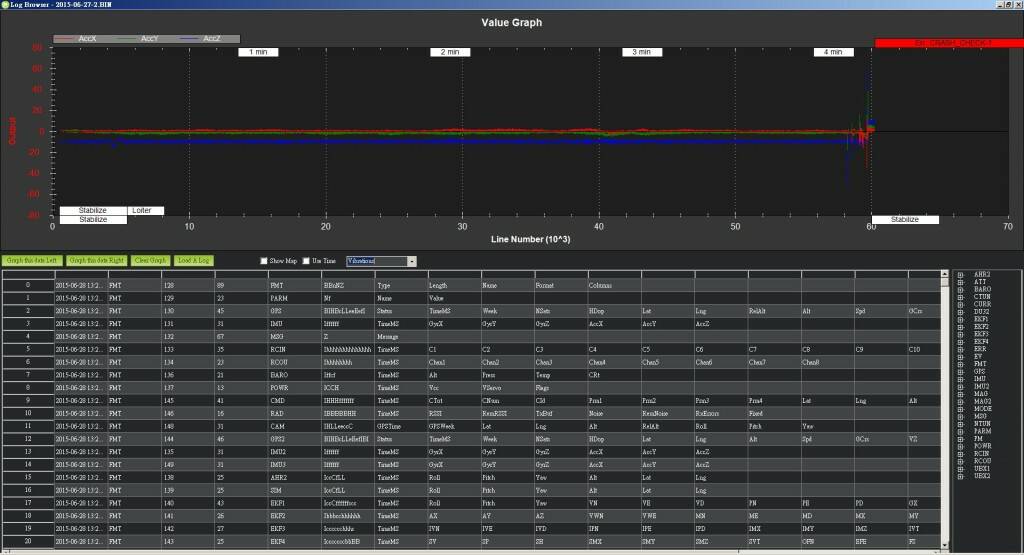Select the UBX1 item in the tree
This screenshot has height=555, width=1024.
pyautogui.click(x=982, y=469)
